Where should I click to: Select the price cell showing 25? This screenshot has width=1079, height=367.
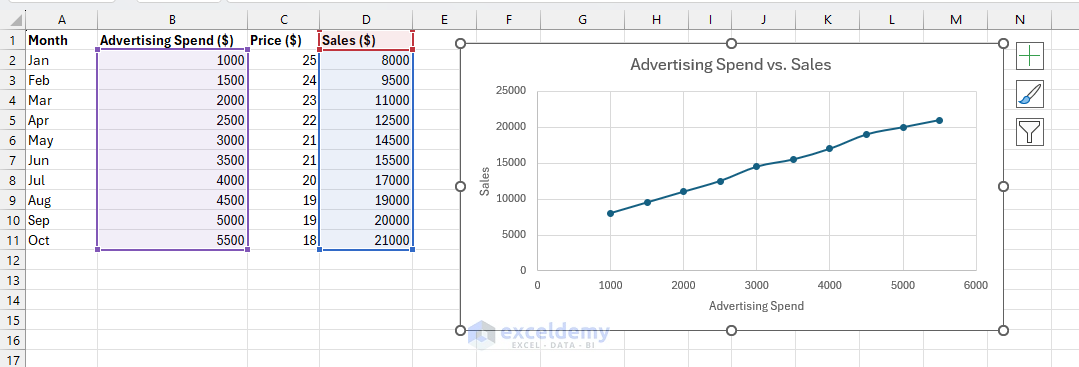[283, 60]
